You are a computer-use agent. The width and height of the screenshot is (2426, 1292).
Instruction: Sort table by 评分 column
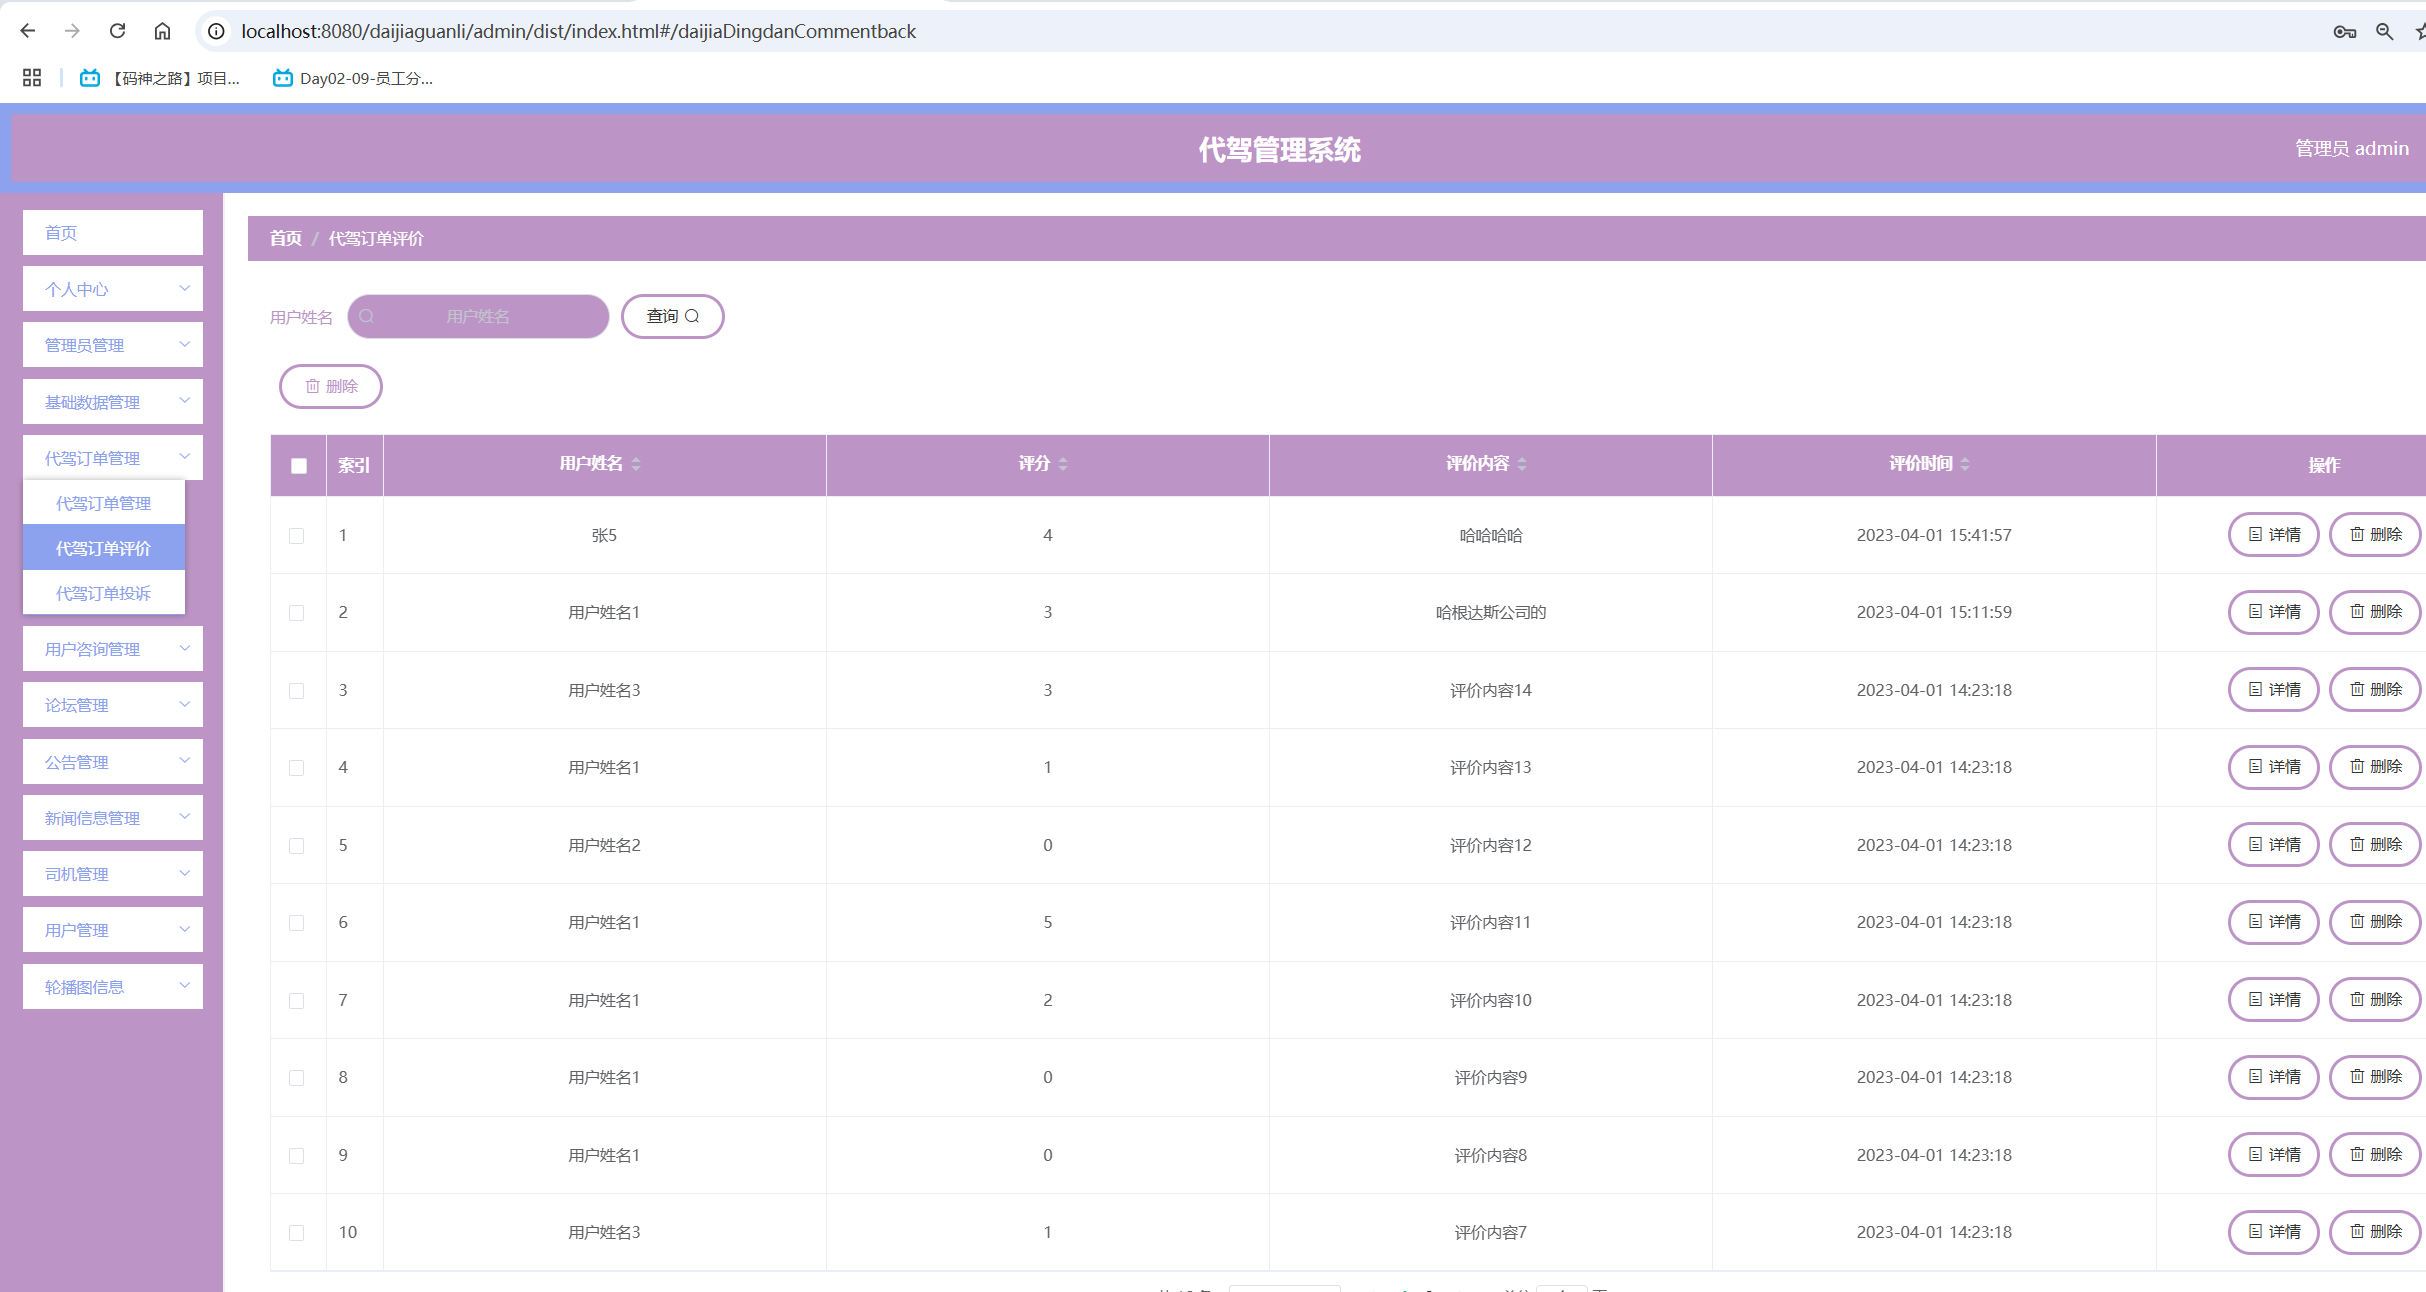(1043, 464)
